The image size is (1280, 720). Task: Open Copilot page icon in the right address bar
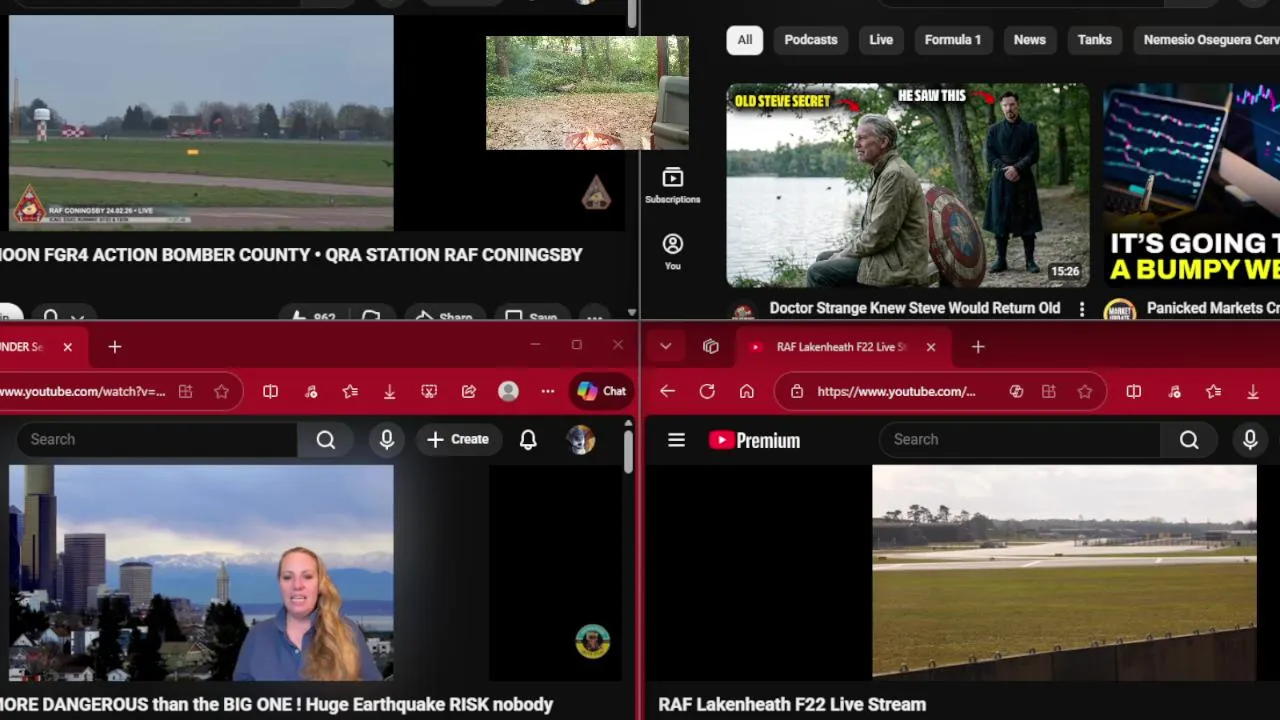click(x=1016, y=392)
